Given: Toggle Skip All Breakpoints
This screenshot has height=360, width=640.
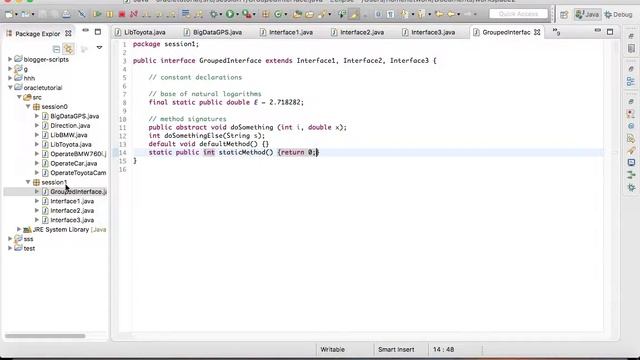Looking at the screenshot, I should click(x=82, y=14).
